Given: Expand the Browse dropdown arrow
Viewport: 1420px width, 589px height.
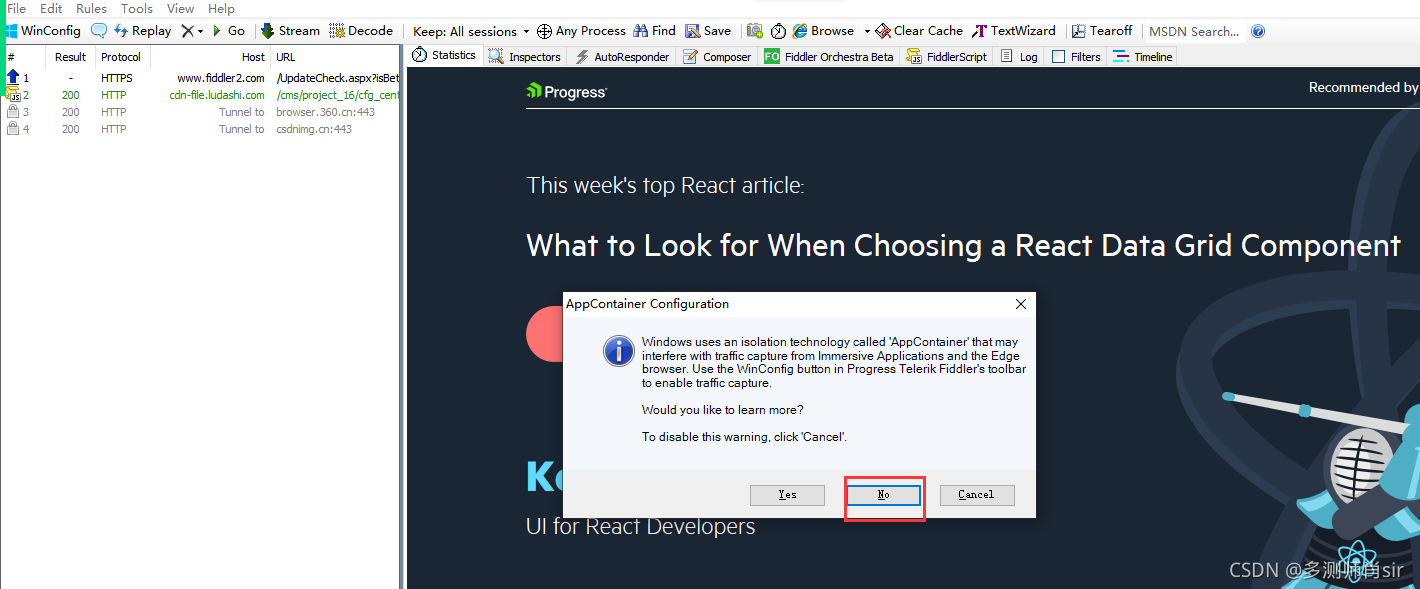Looking at the screenshot, I should click(867, 31).
